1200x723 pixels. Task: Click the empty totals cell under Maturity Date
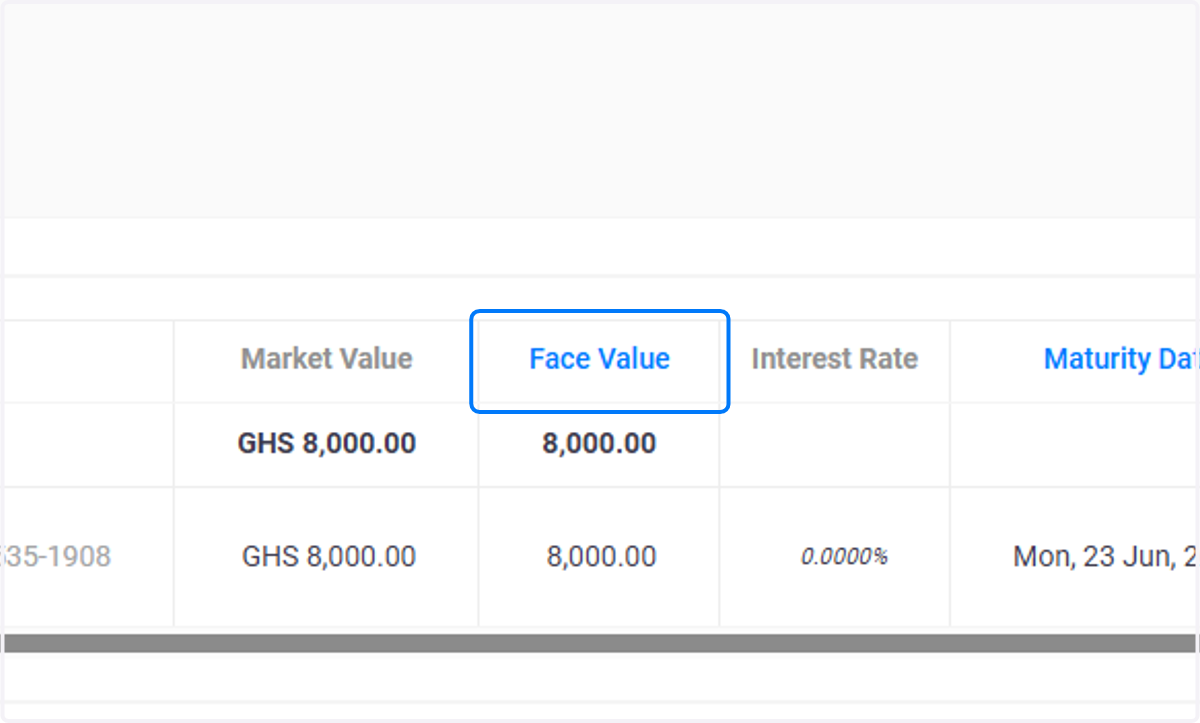[1075, 445]
